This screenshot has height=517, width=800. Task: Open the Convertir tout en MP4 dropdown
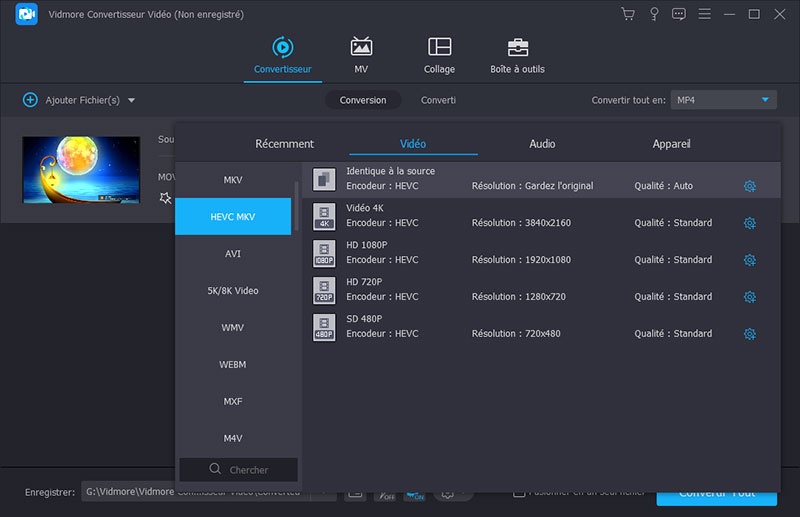(x=723, y=100)
